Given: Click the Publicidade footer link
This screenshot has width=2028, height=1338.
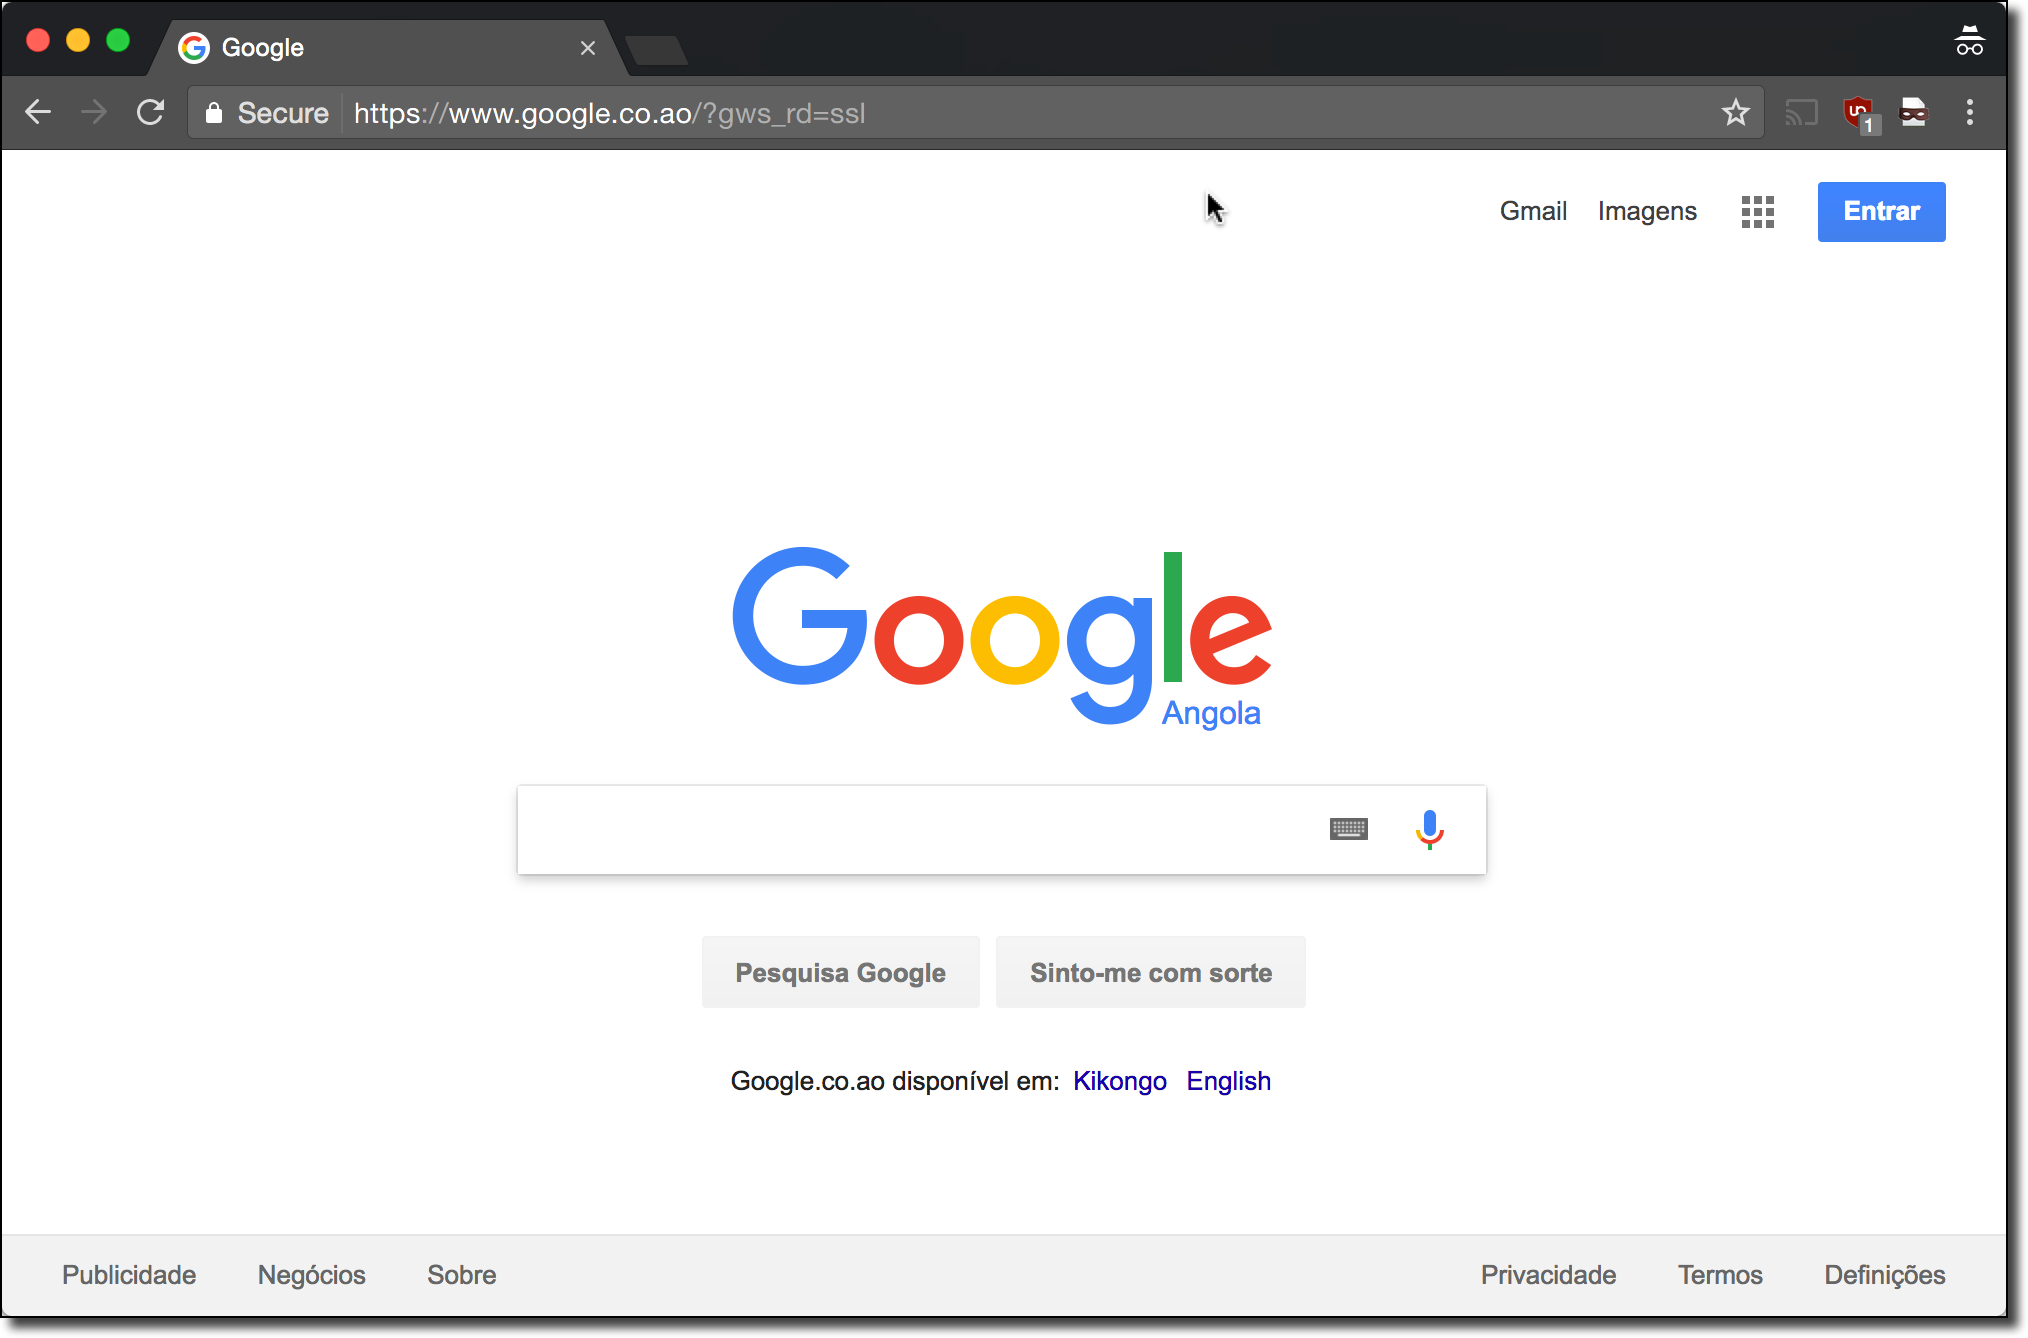Looking at the screenshot, I should (128, 1275).
